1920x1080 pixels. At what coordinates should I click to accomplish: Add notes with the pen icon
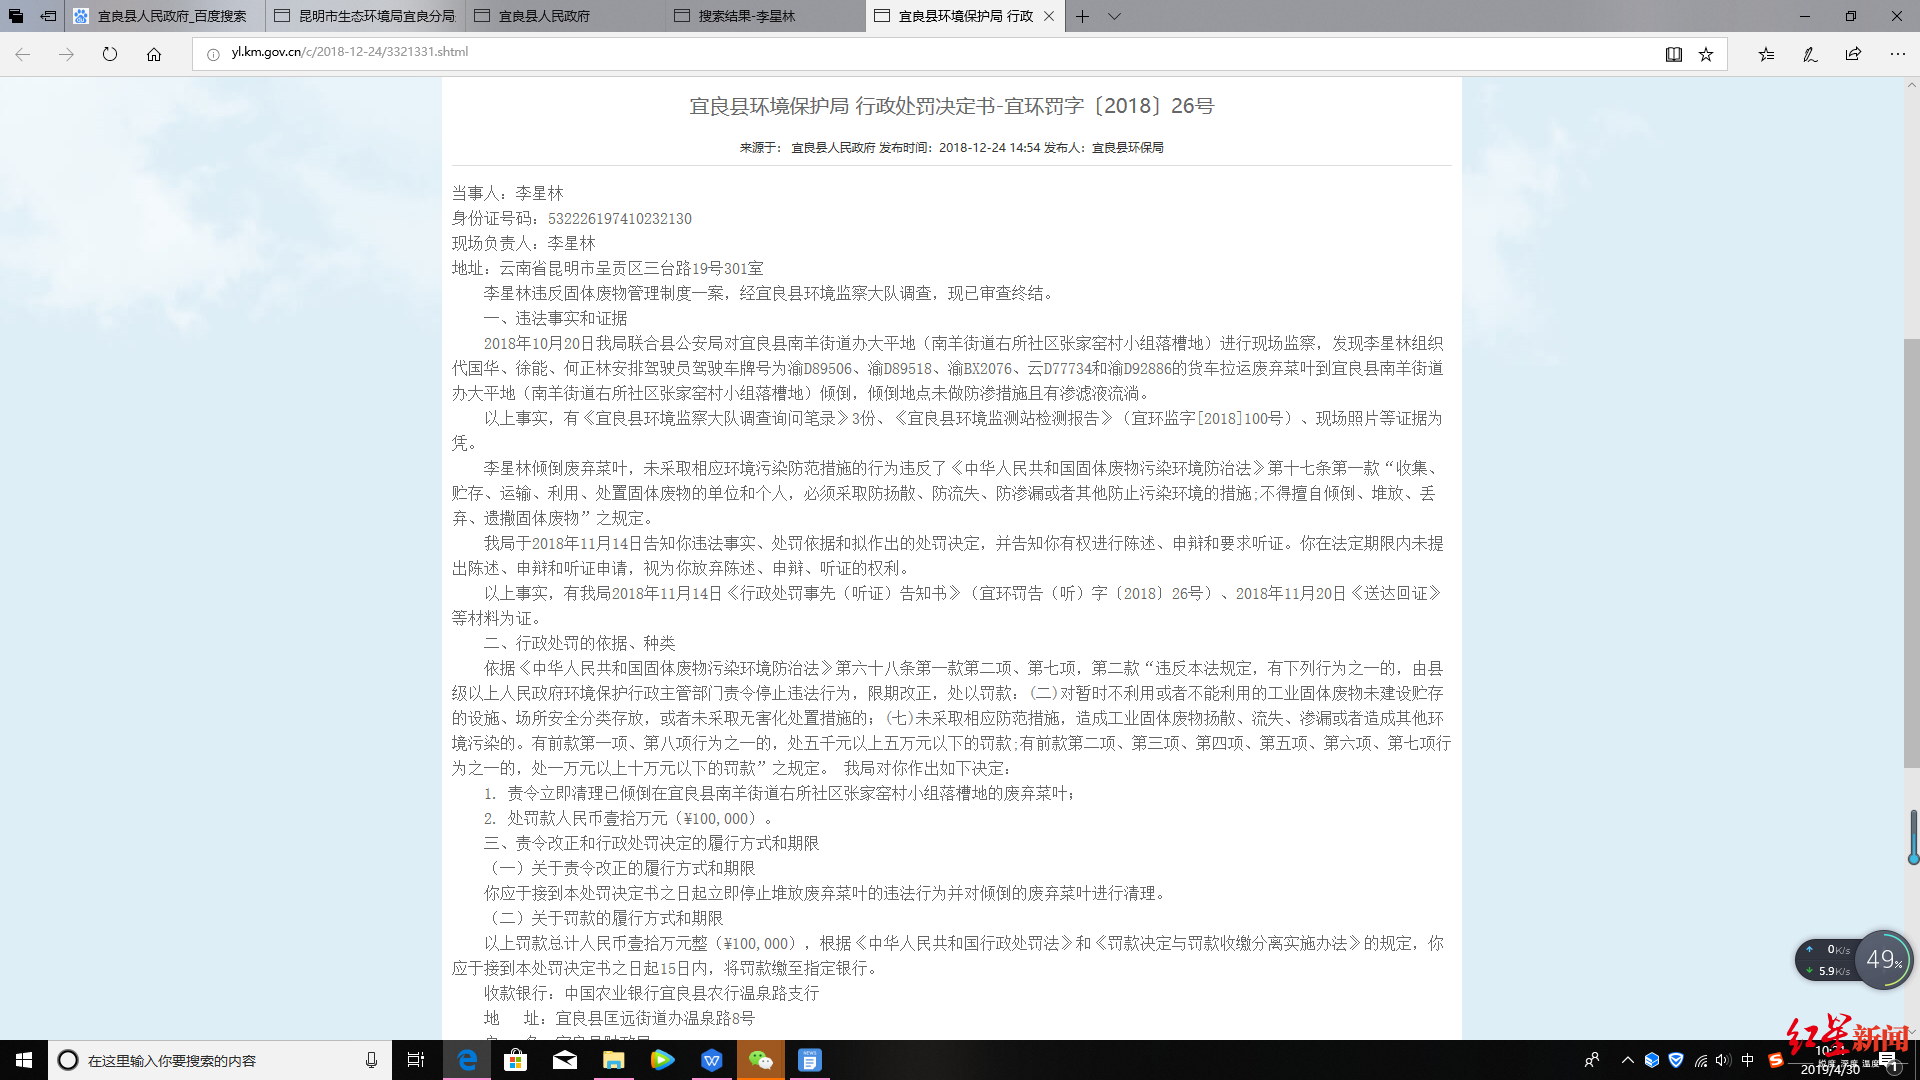click(1810, 54)
